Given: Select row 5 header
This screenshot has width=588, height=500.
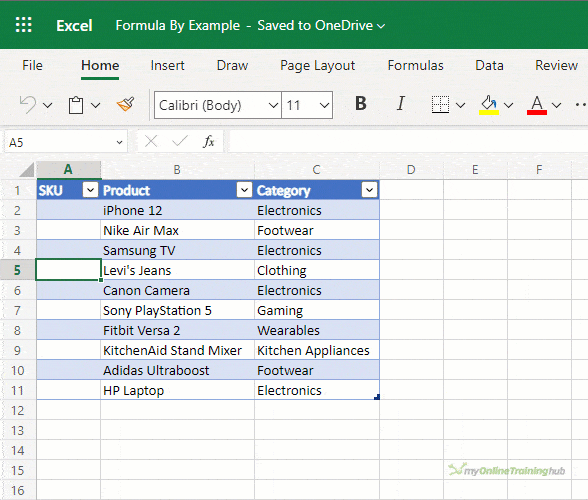Looking at the screenshot, I should tap(18, 270).
